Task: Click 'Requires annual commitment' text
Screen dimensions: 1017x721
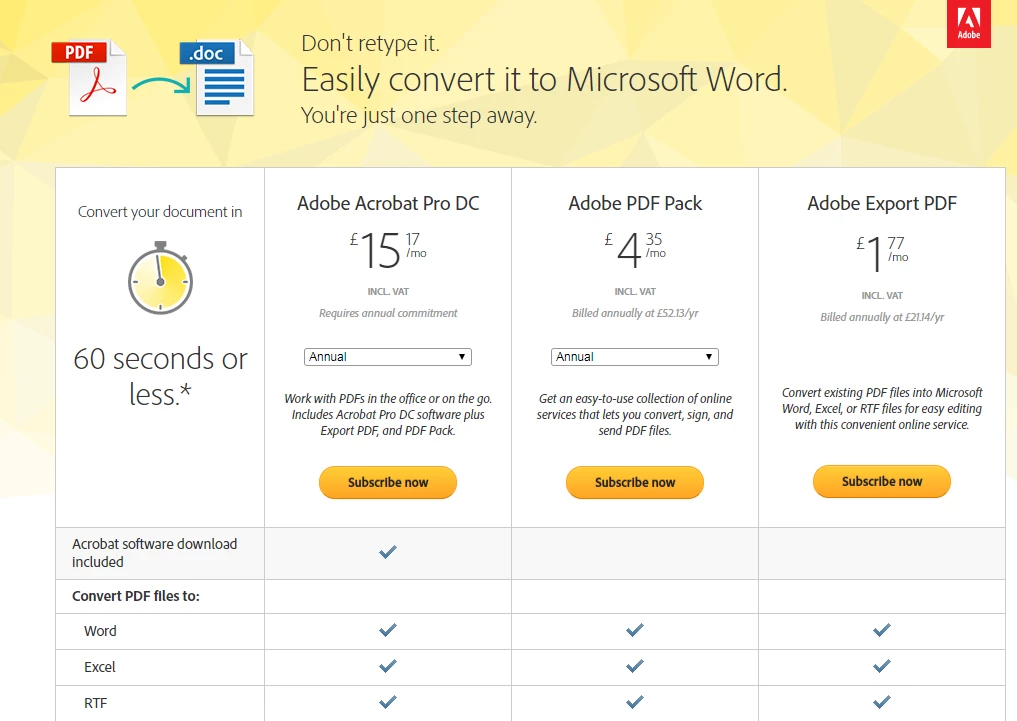Action: coord(388,313)
